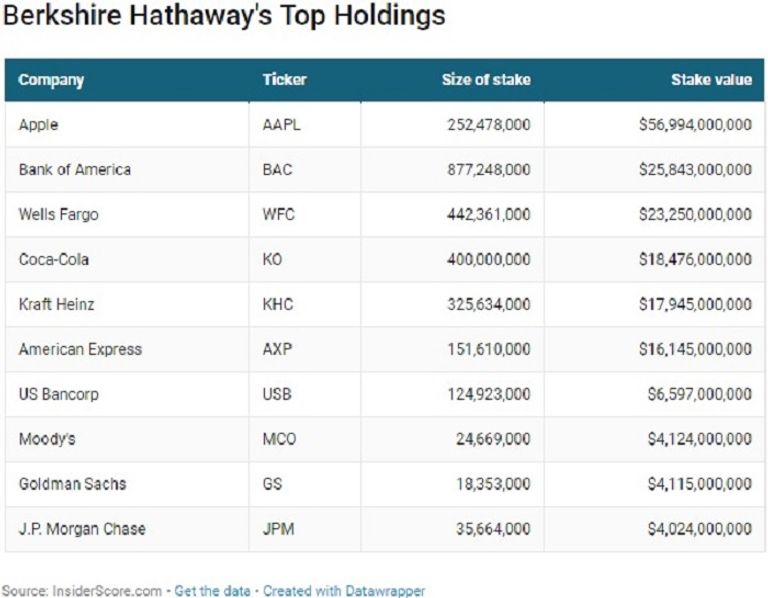This screenshot has width=768, height=598.
Task: Click the KO ticker cell
Action: pyautogui.click(x=273, y=260)
